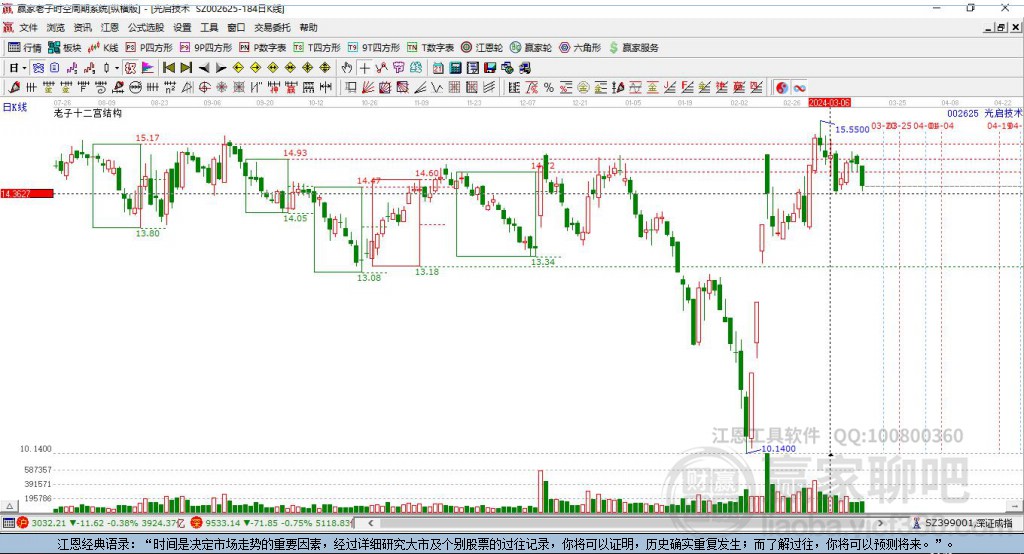
Task: Click the blue infinity loop icon
Action: (799, 88)
